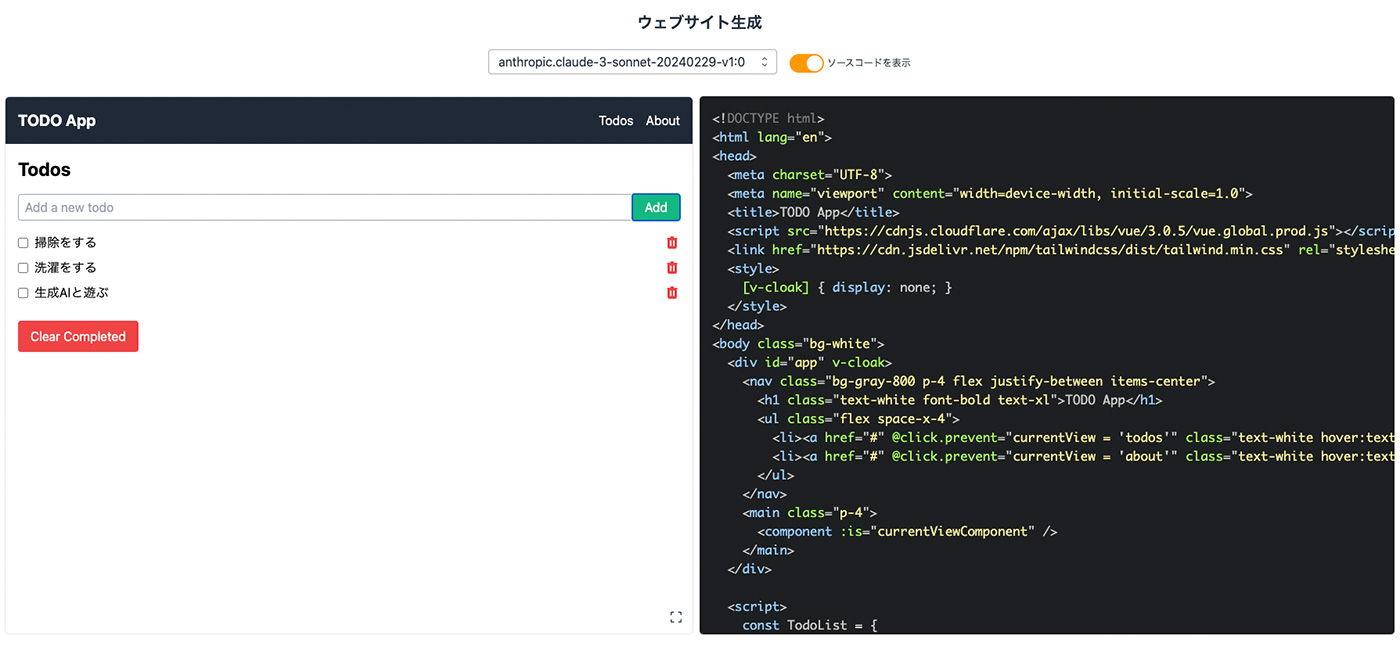Delete the 掃除をする todo with trash icon
Viewport: 1400px width, 661px height.
[x=672, y=243]
